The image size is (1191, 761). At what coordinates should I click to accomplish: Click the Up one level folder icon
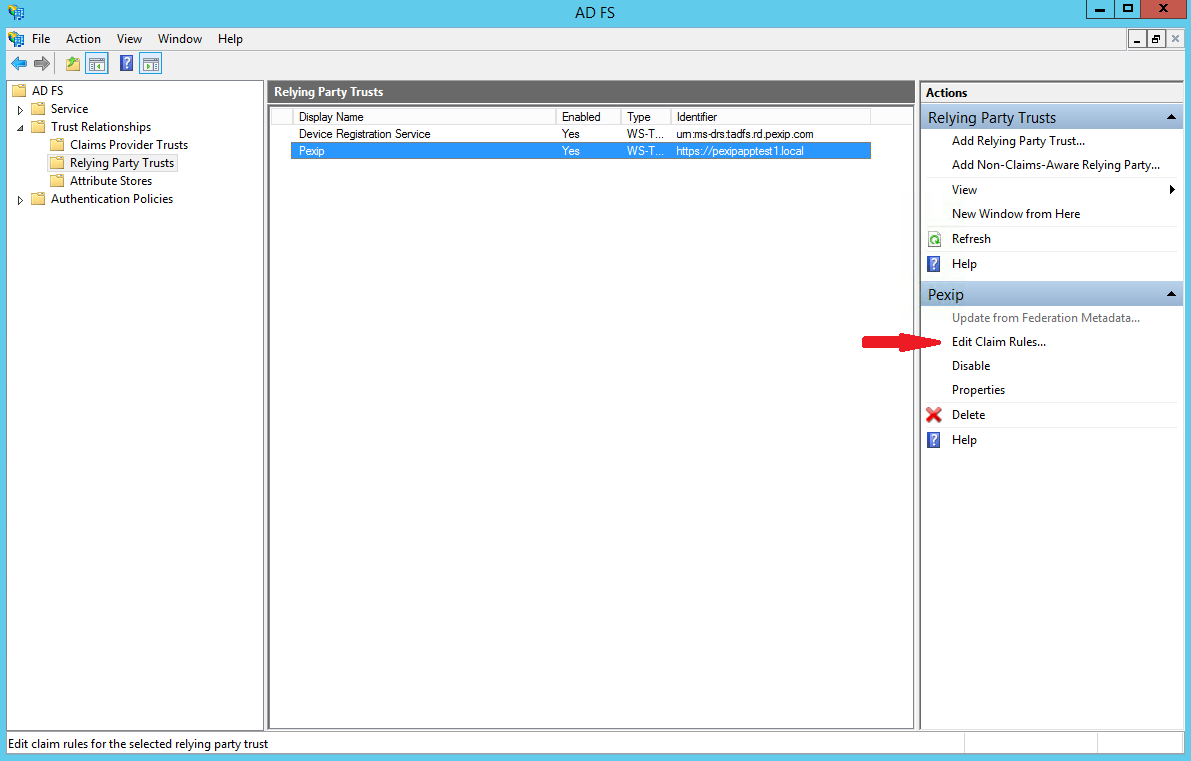(x=72, y=64)
